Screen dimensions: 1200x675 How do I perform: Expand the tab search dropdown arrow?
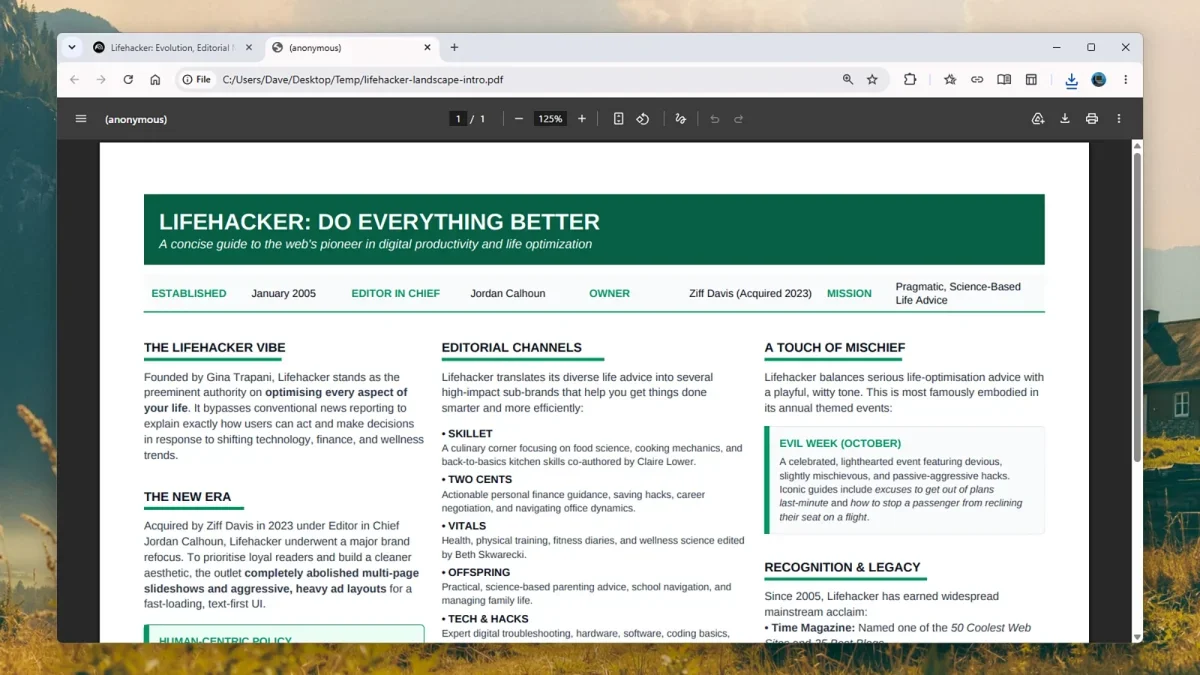[72, 47]
